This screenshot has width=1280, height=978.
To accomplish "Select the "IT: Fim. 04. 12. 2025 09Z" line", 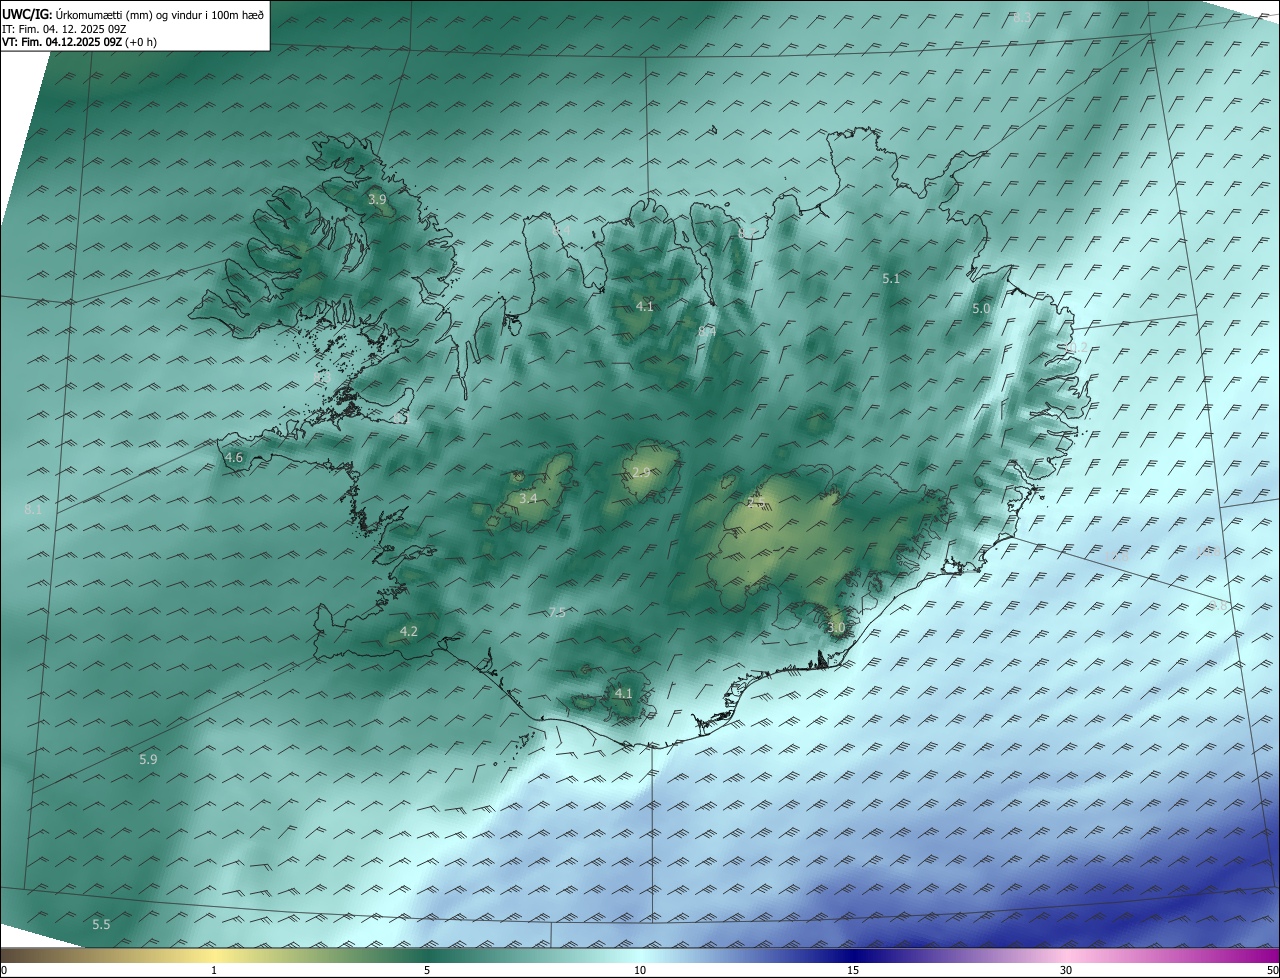I will pyautogui.click(x=64, y=29).
